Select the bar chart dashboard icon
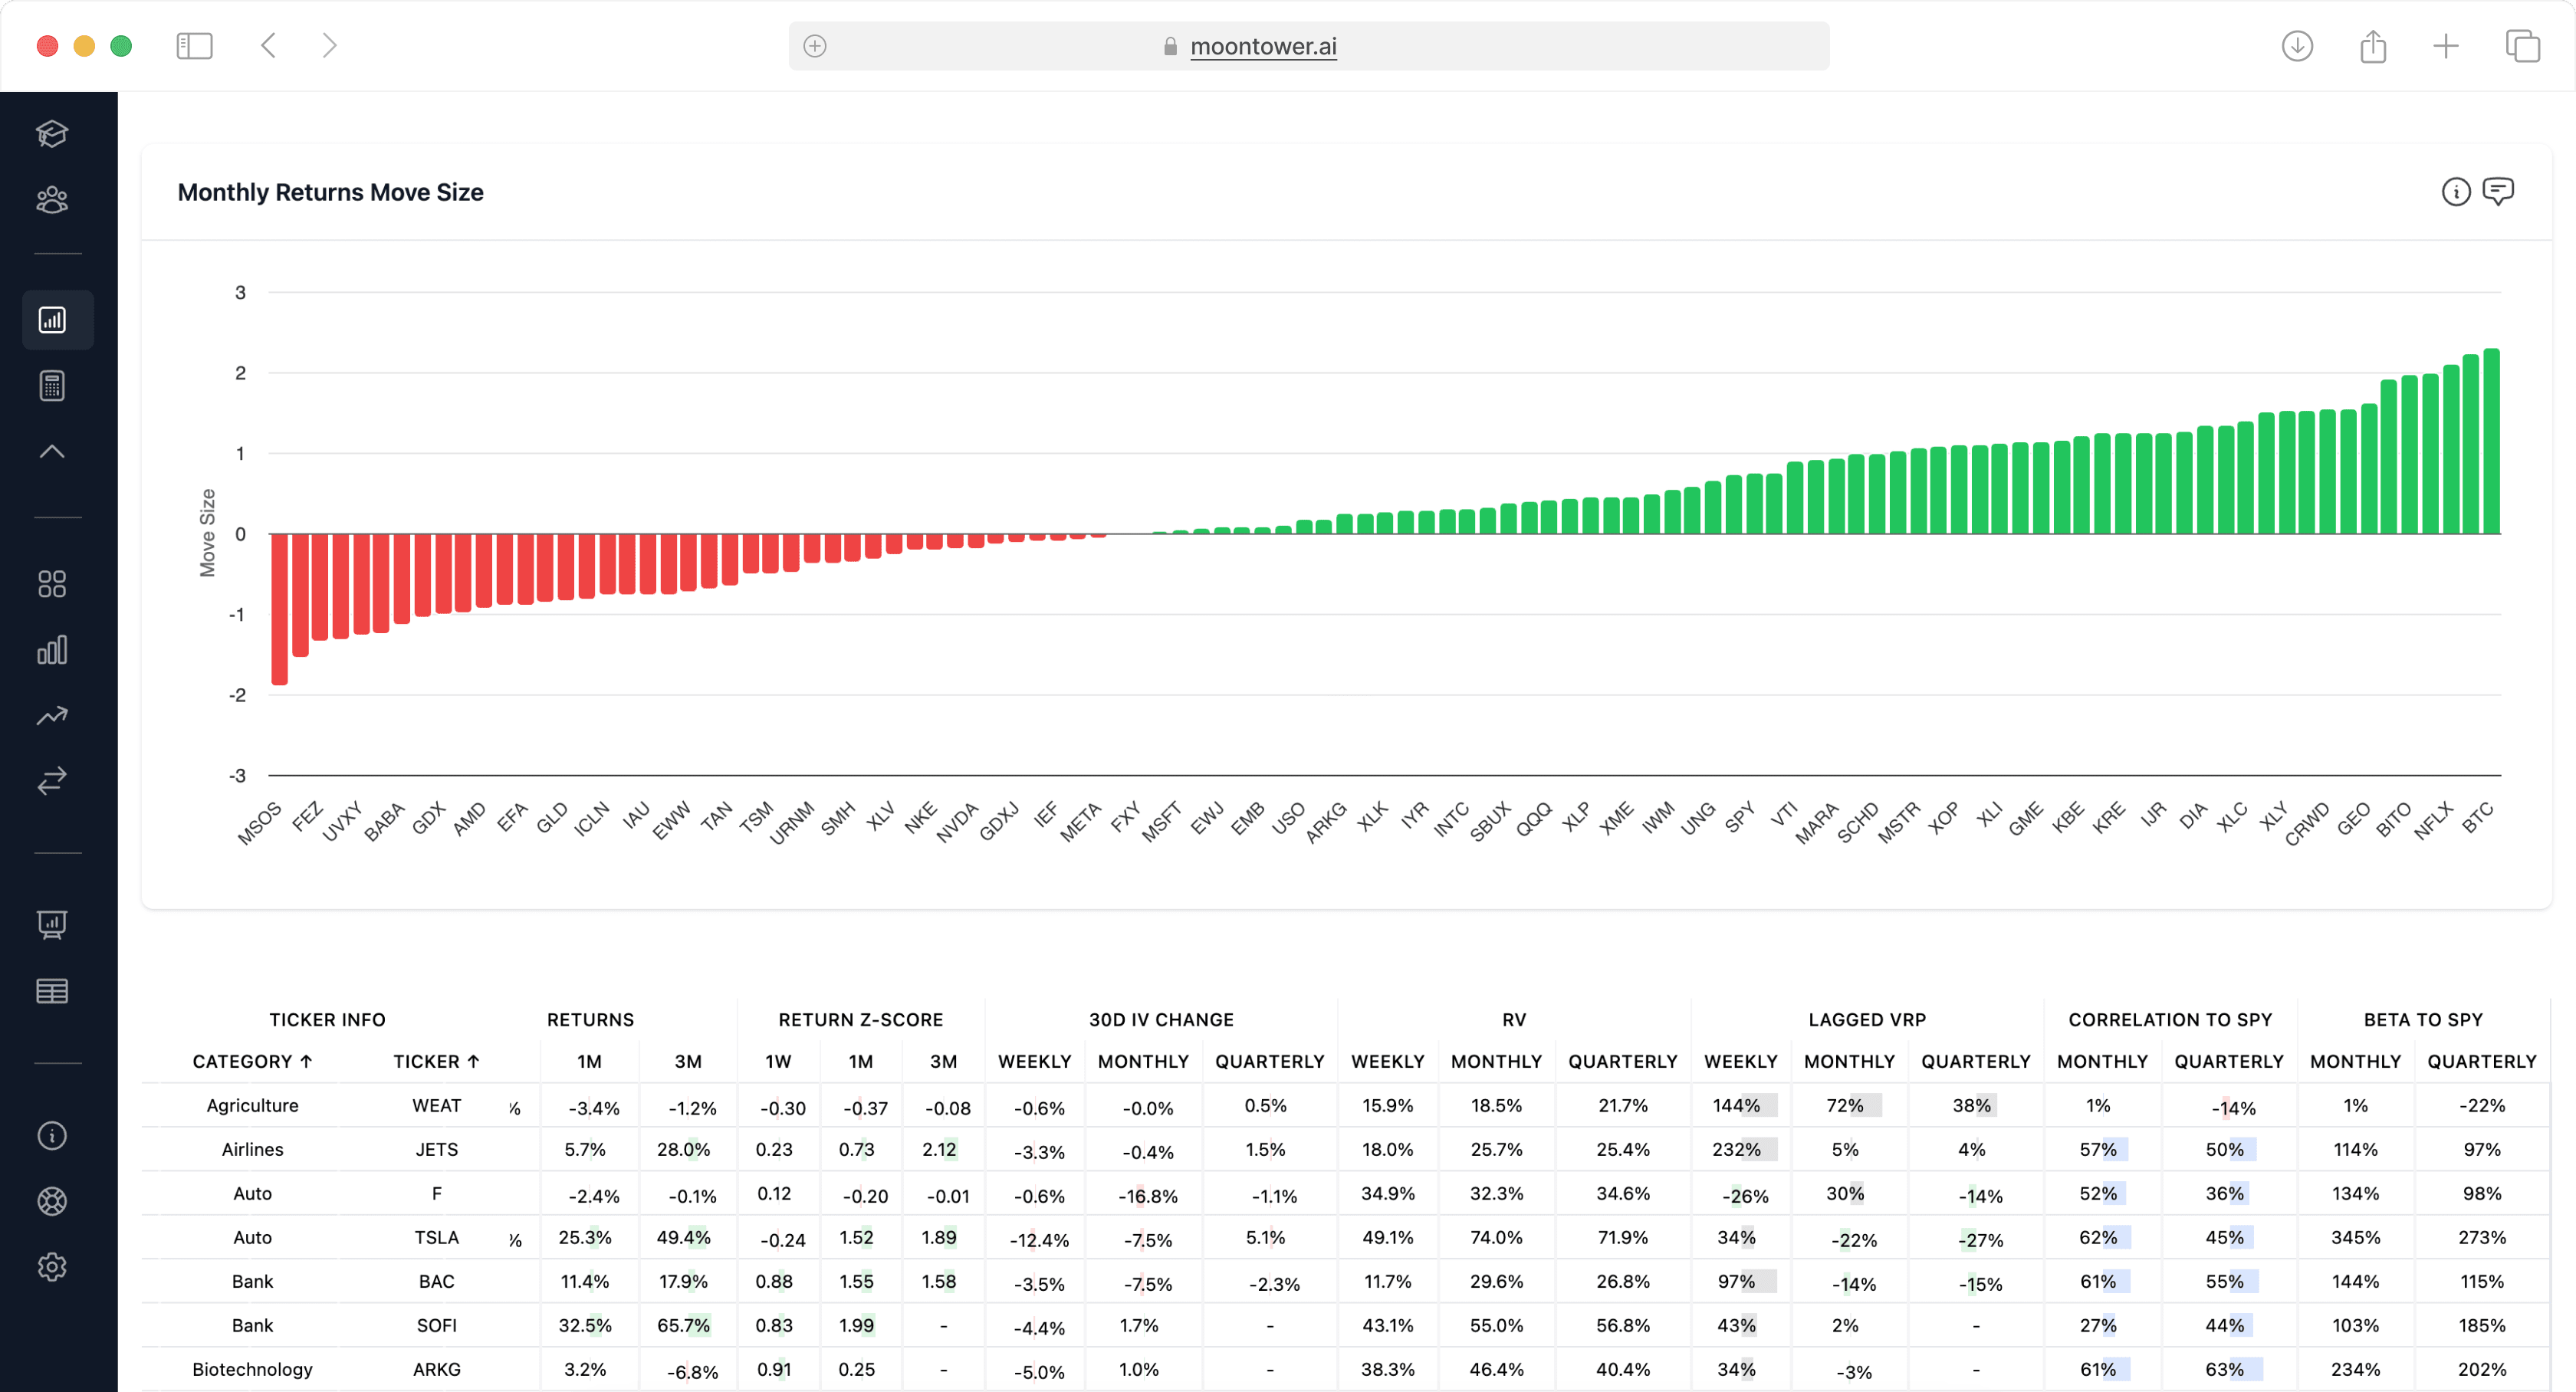The image size is (2576, 1392). [52, 320]
